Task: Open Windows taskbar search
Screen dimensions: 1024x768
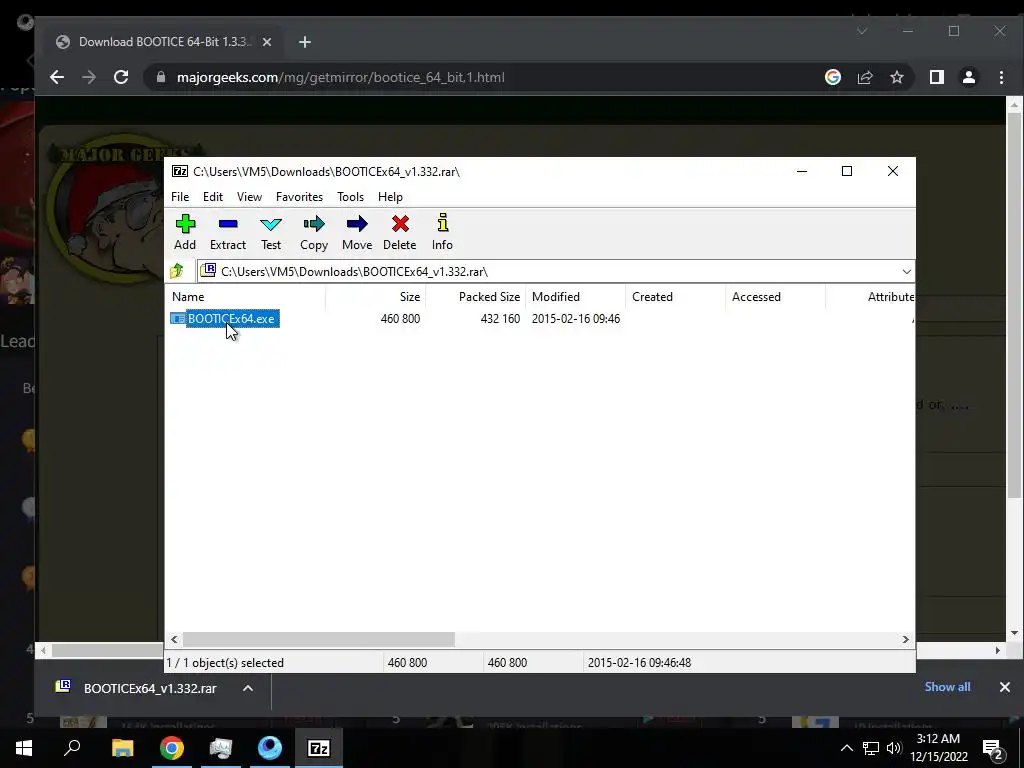Action: 72,748
